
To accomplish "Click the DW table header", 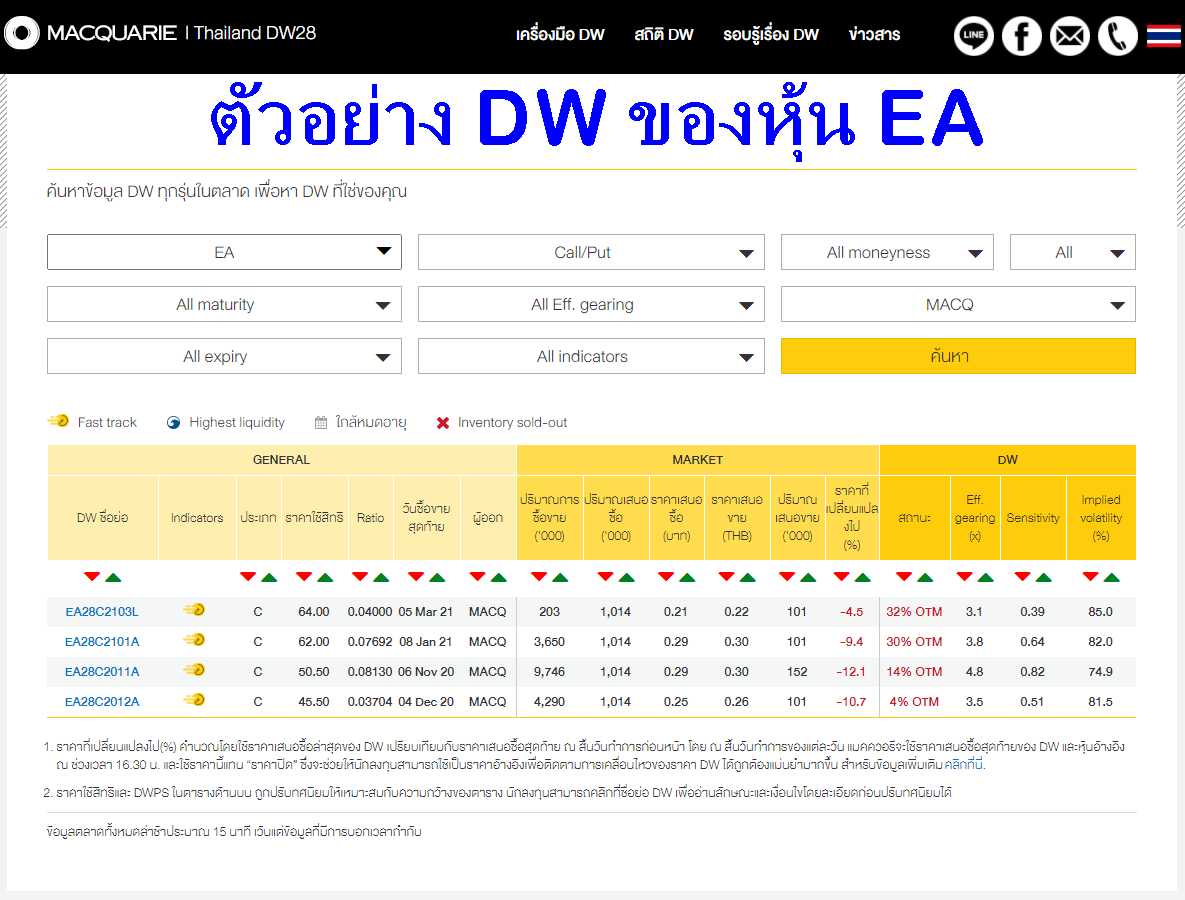I will coord(1007,459).
